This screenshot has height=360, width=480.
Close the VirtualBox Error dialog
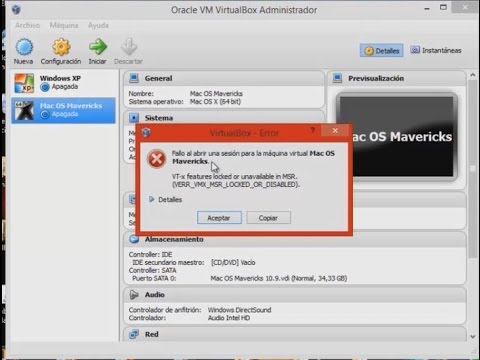click(x=335, y=130)
